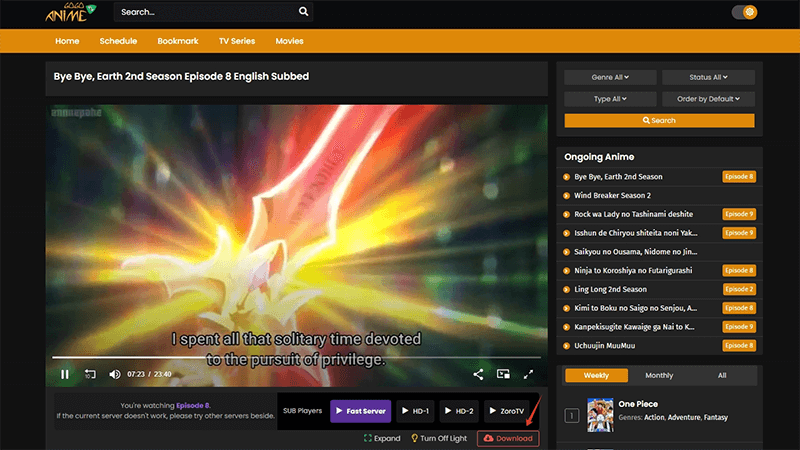The height and width of the screenshot is (450, 800).
Task: Go to Bookmark page
Action: pos(178,41)
